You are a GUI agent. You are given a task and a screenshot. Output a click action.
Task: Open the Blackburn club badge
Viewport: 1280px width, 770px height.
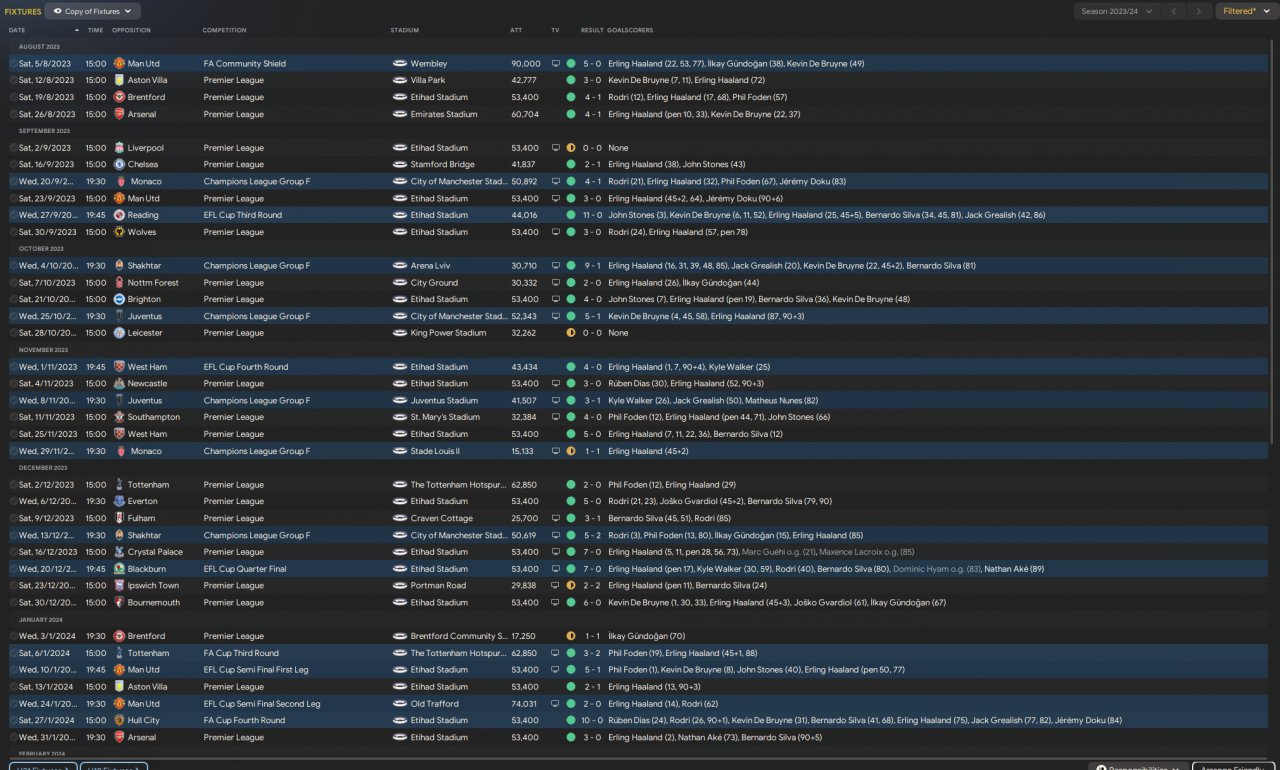(119, 569)
